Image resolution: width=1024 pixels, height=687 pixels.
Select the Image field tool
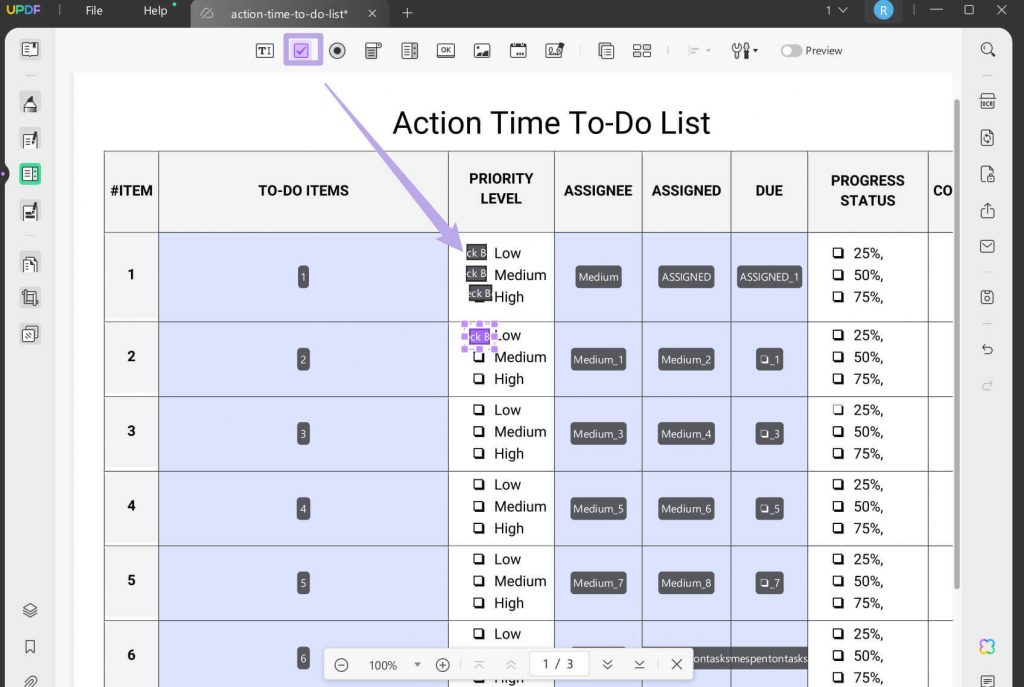[481, 50]
